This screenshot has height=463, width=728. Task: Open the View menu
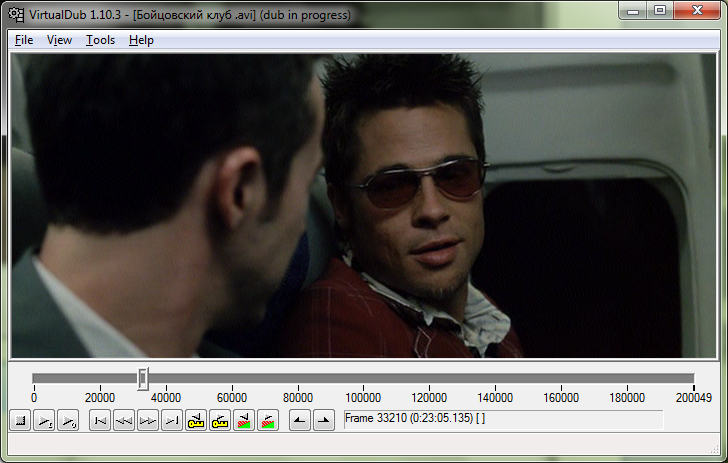[59, 40]
